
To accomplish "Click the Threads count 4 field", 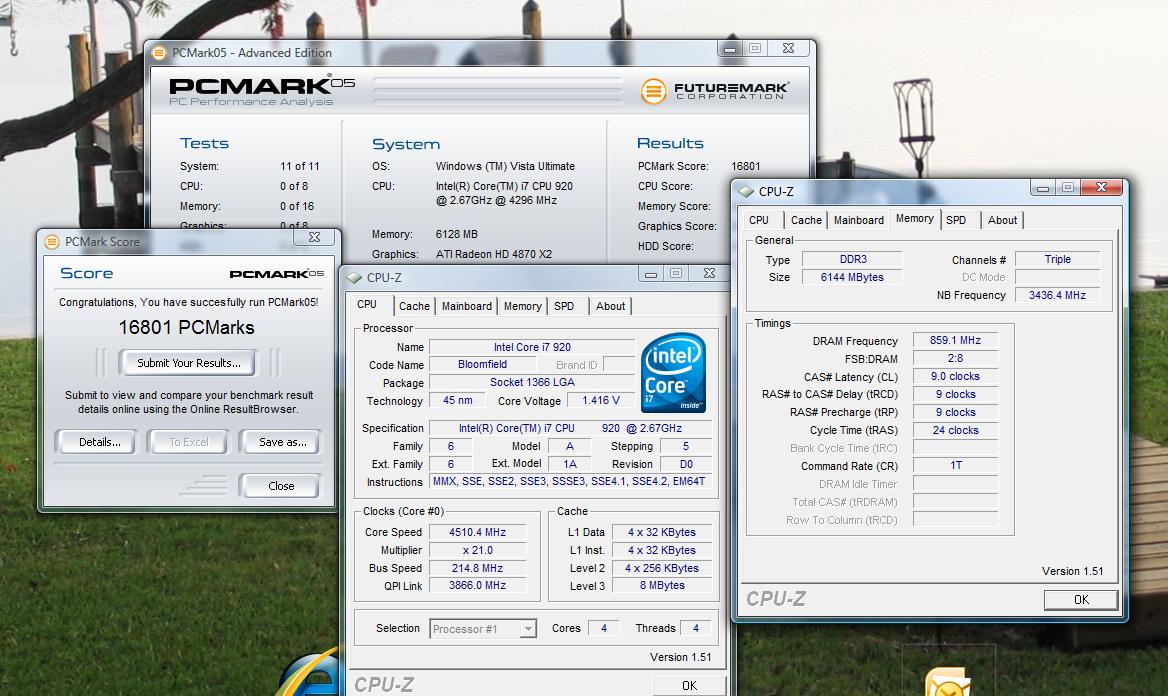I will pos(696,628).
